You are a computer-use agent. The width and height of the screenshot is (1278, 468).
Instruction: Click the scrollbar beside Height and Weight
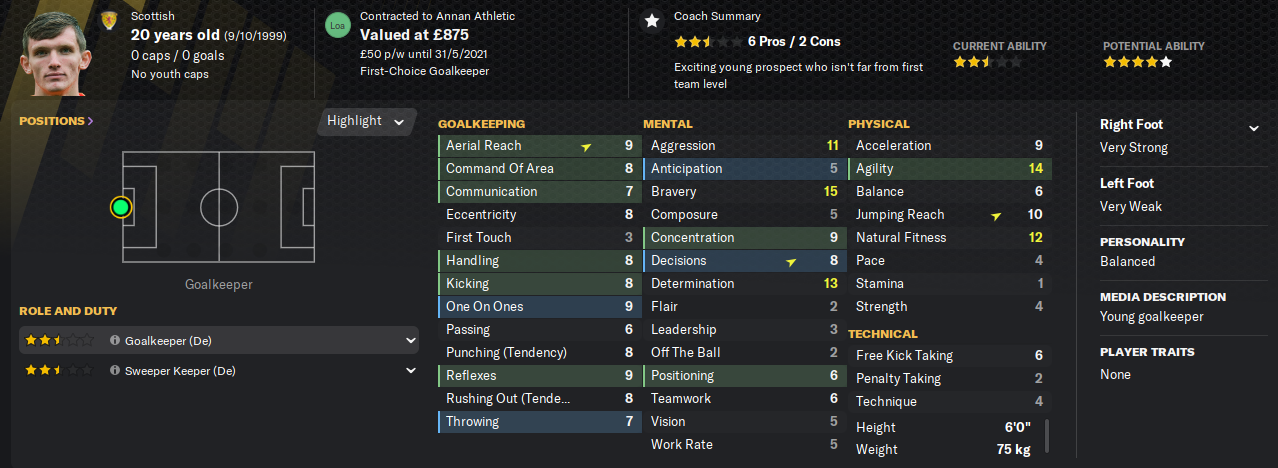tap(1047, 437)
